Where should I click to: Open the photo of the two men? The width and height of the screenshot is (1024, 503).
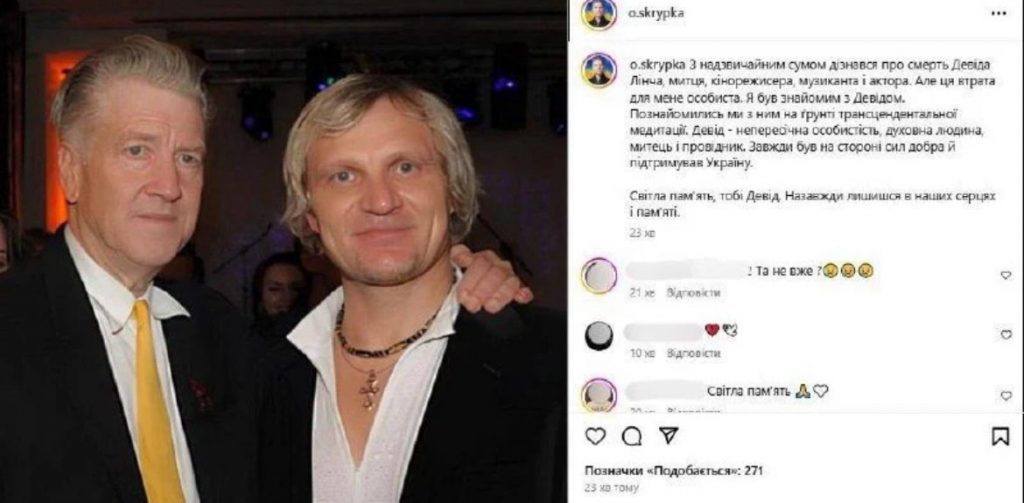(x=283, y=252)
